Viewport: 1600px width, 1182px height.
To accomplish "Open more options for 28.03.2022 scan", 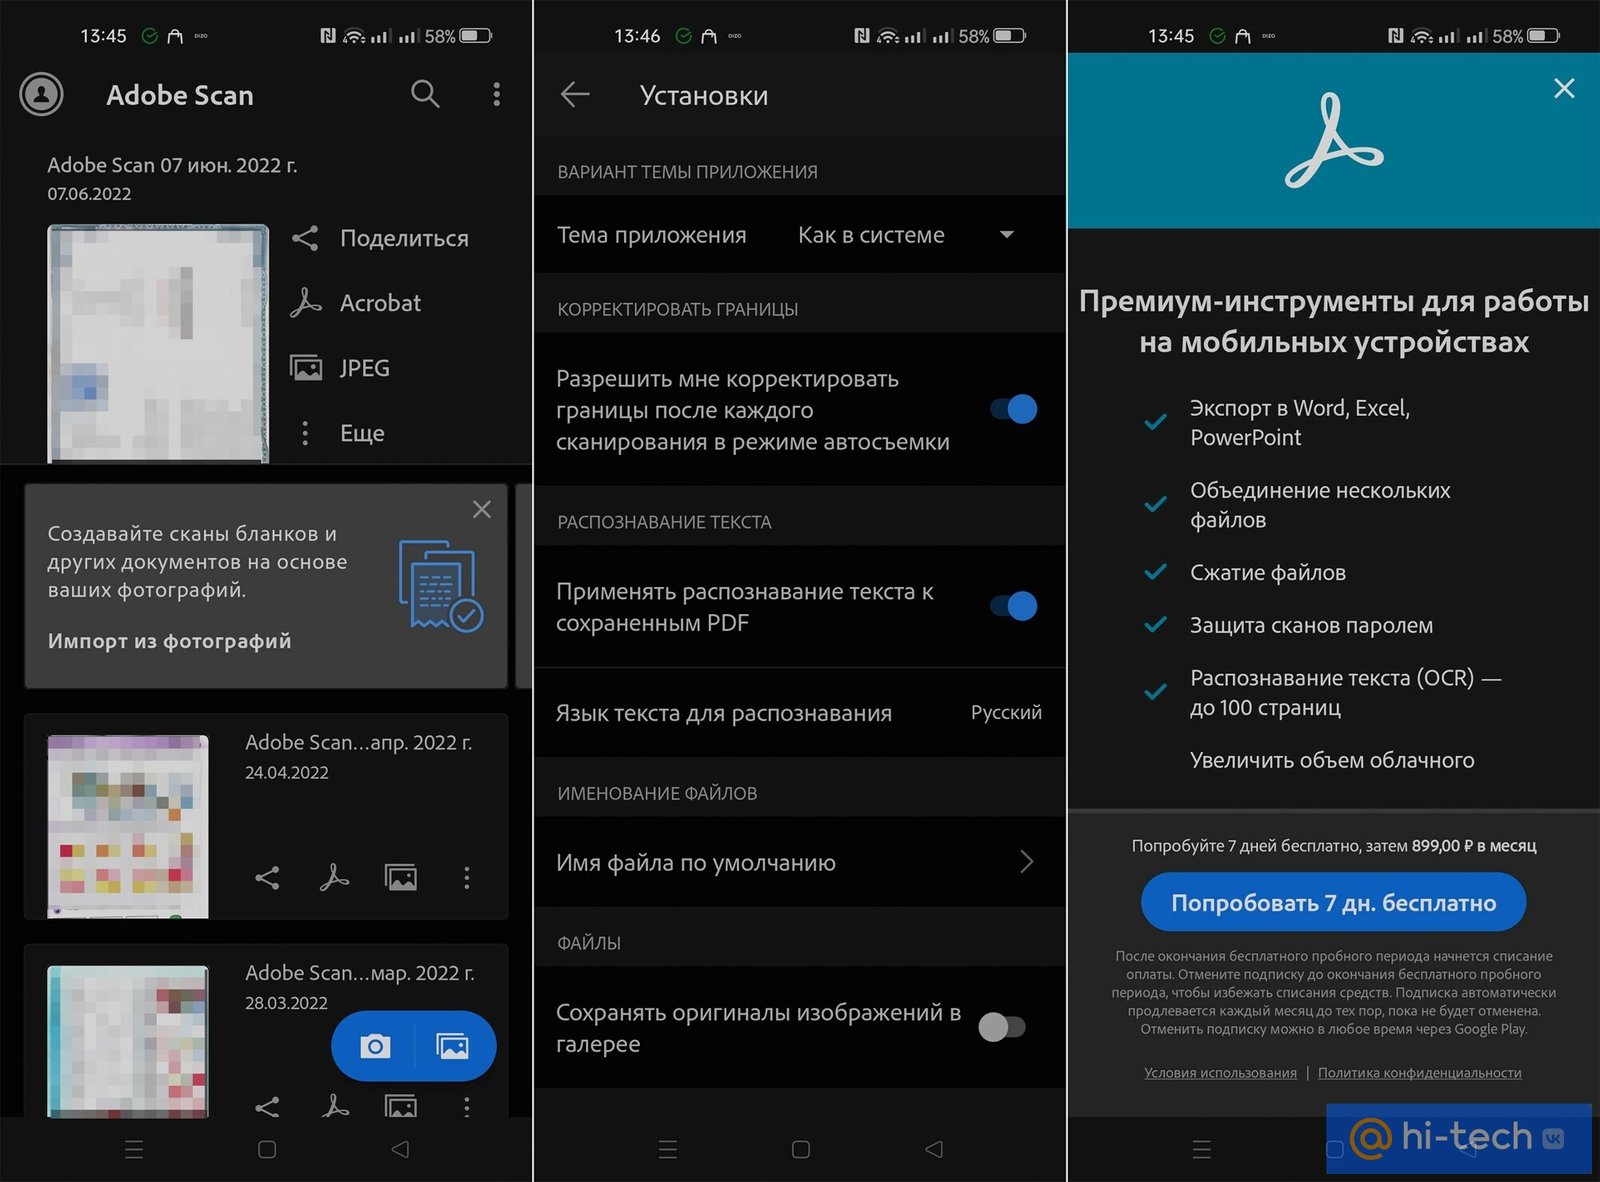I will tap(466, 1106).
